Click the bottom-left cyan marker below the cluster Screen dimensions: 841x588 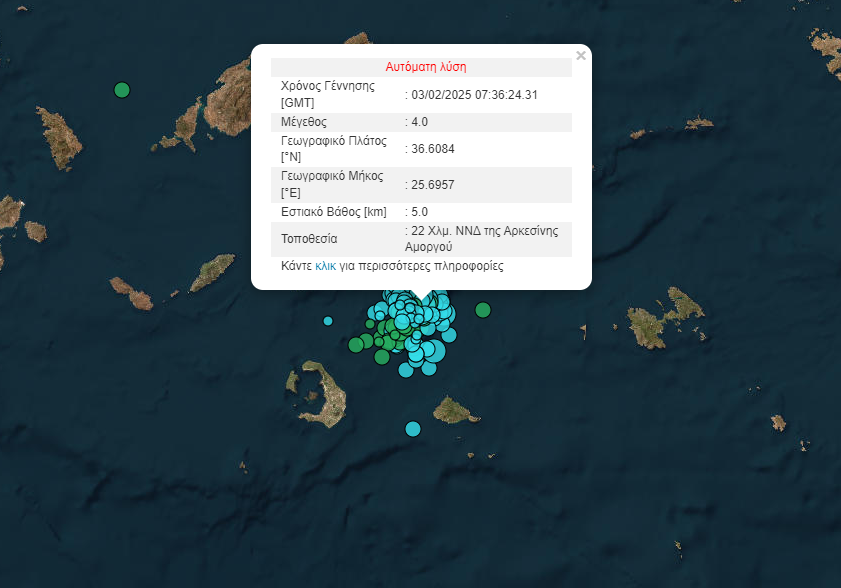click(x=406, y=370)
